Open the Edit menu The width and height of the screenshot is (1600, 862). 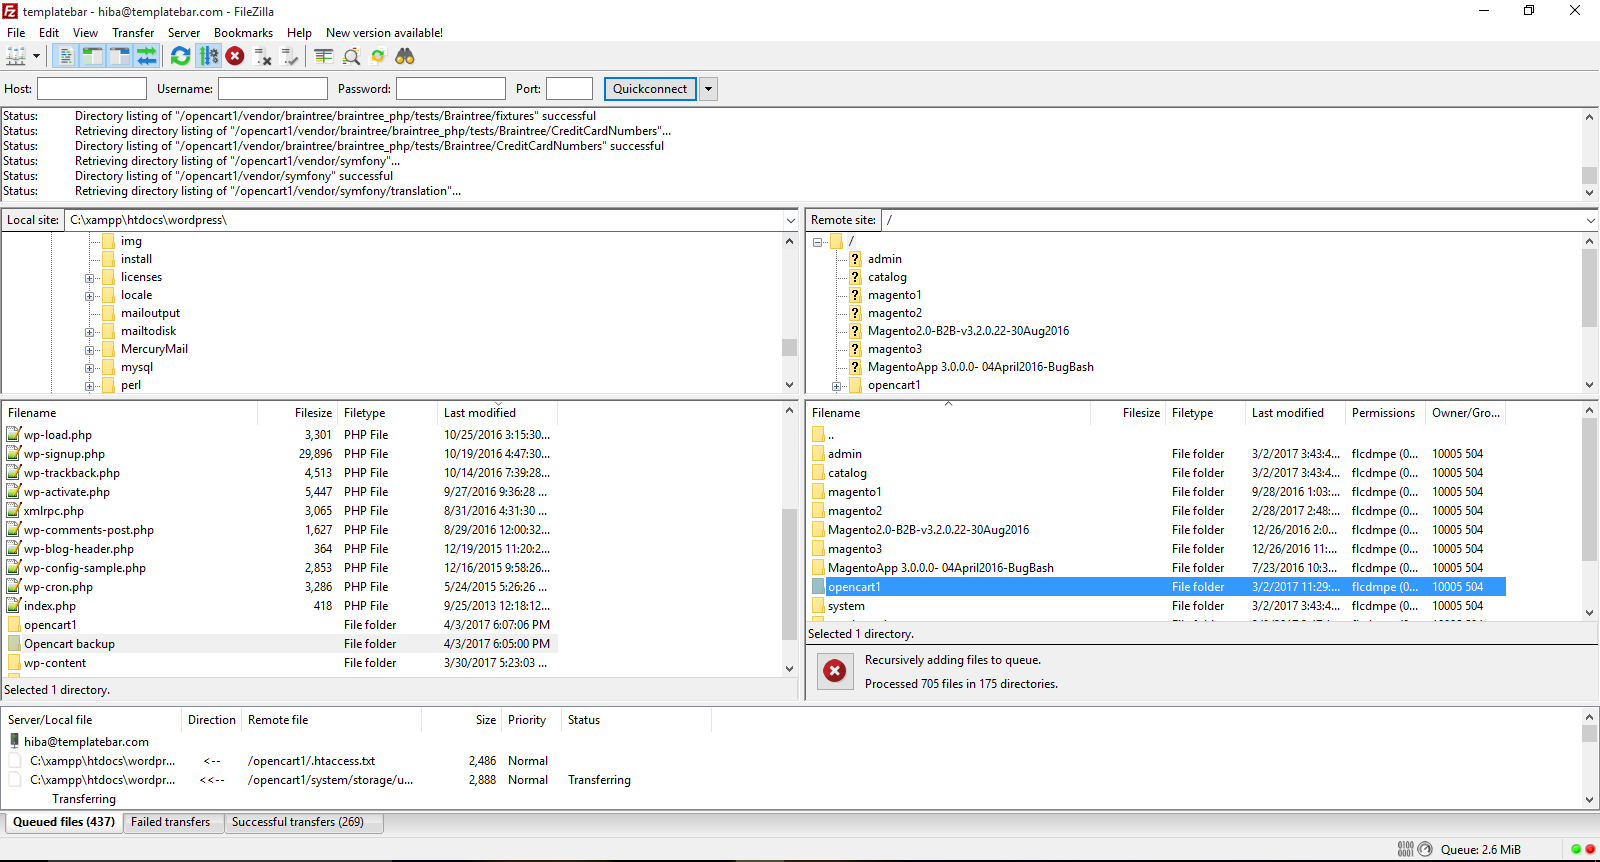[x=49, y=33]
